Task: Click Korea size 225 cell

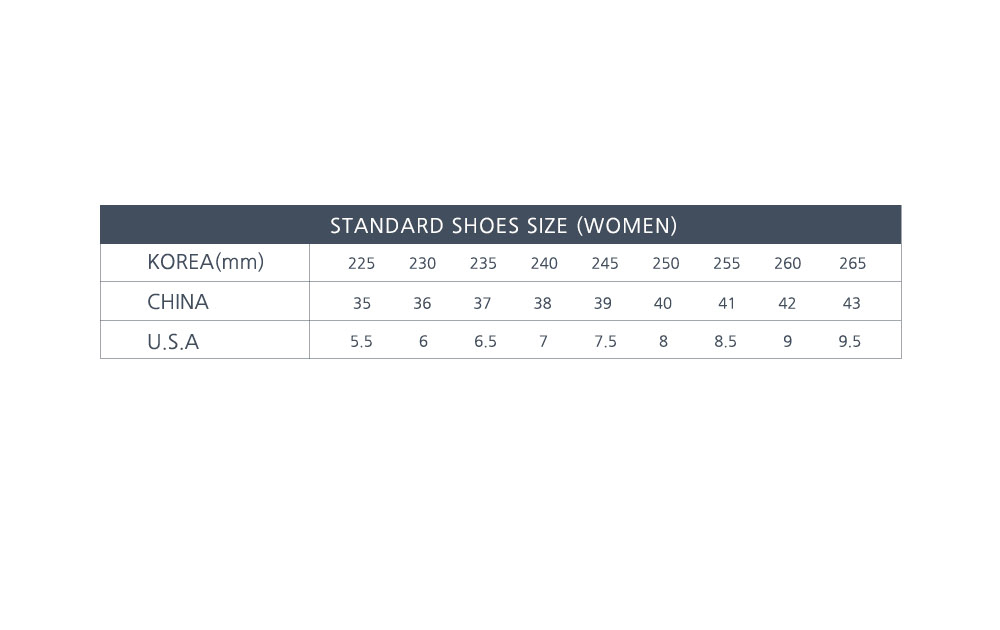Action: [x=361, y=264]
